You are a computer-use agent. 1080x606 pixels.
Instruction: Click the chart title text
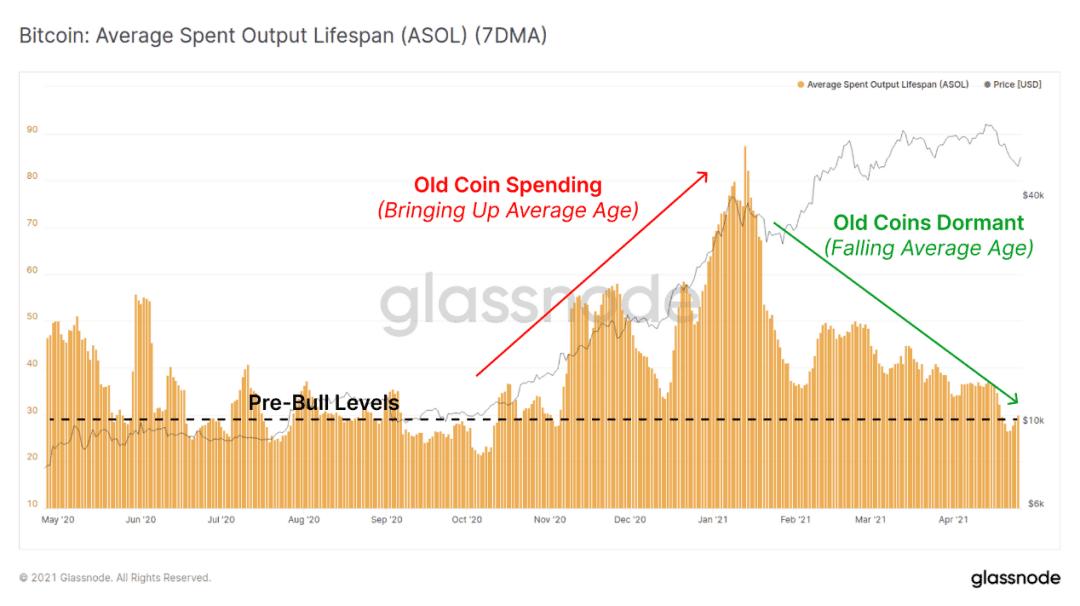point(283,35)
